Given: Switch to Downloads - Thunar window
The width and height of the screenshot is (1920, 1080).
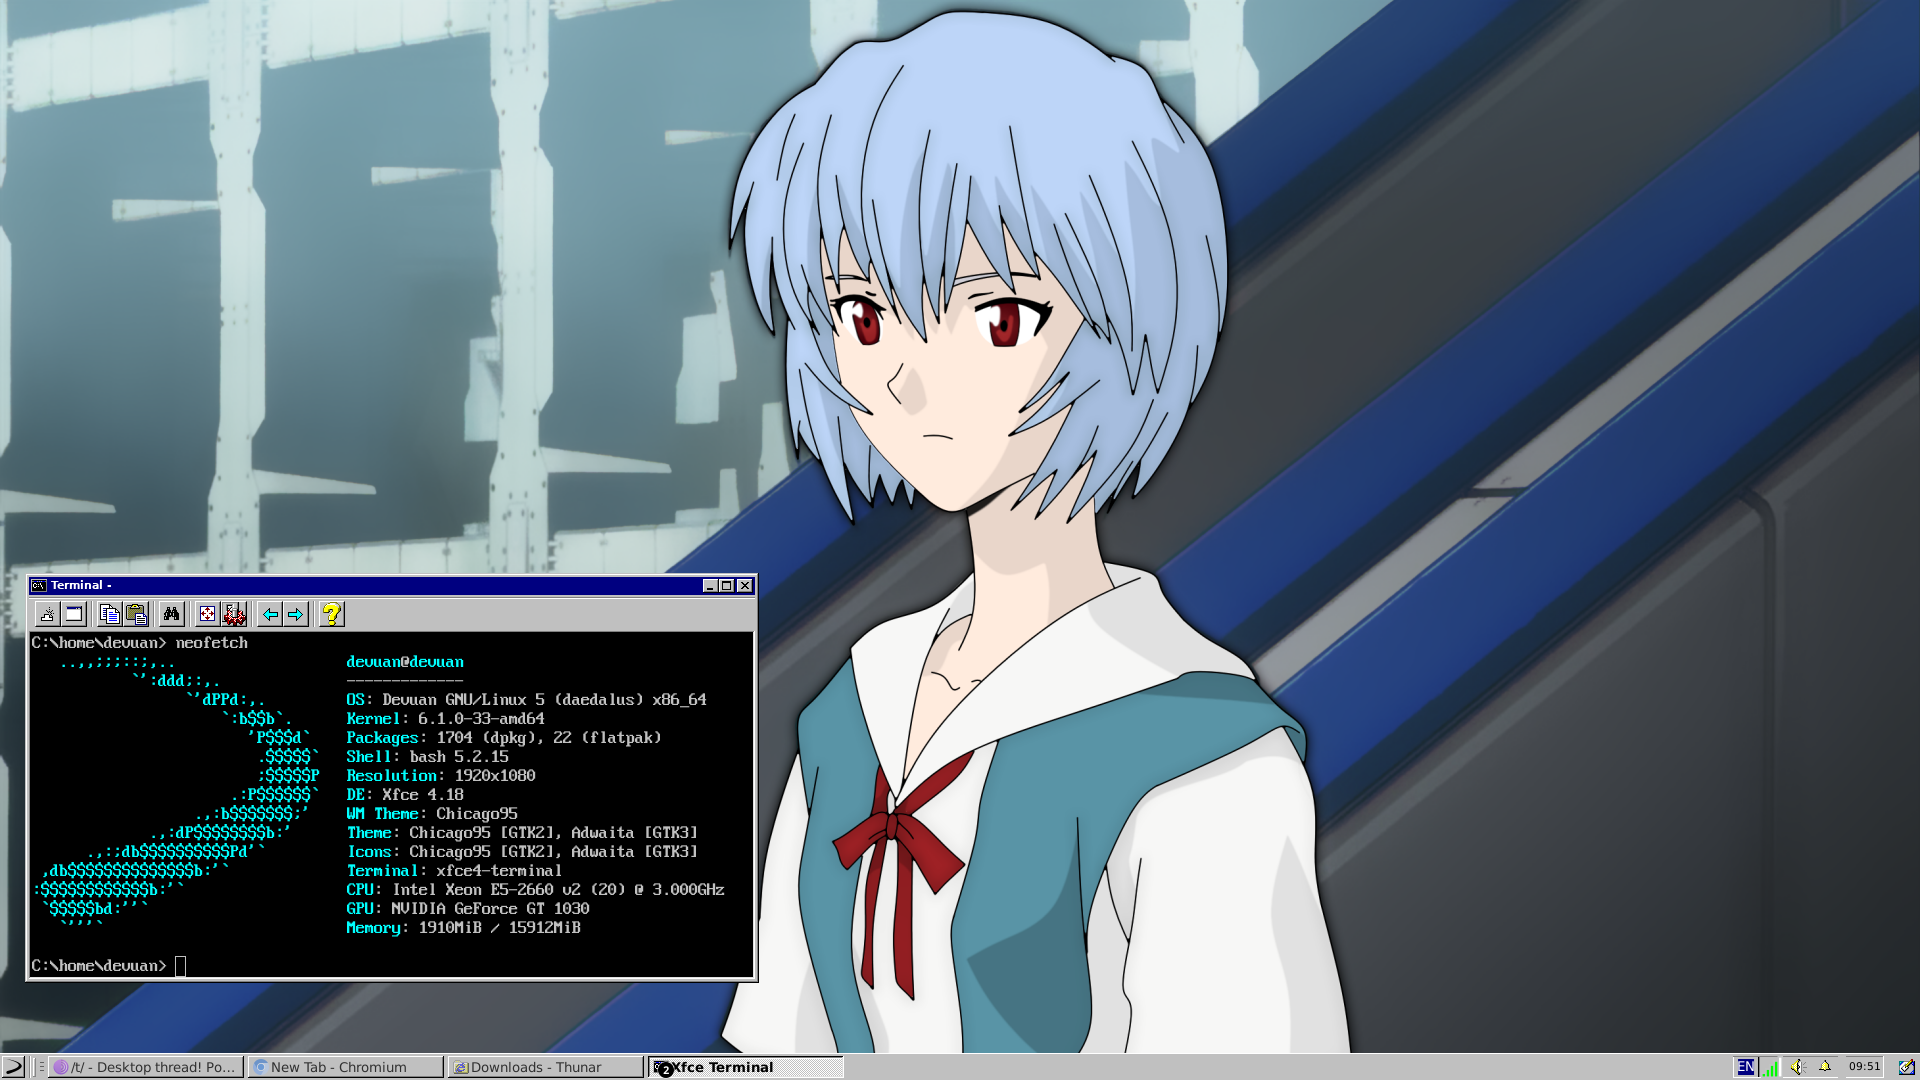Looking at the screenshot, I should (x=545, y=1067).
